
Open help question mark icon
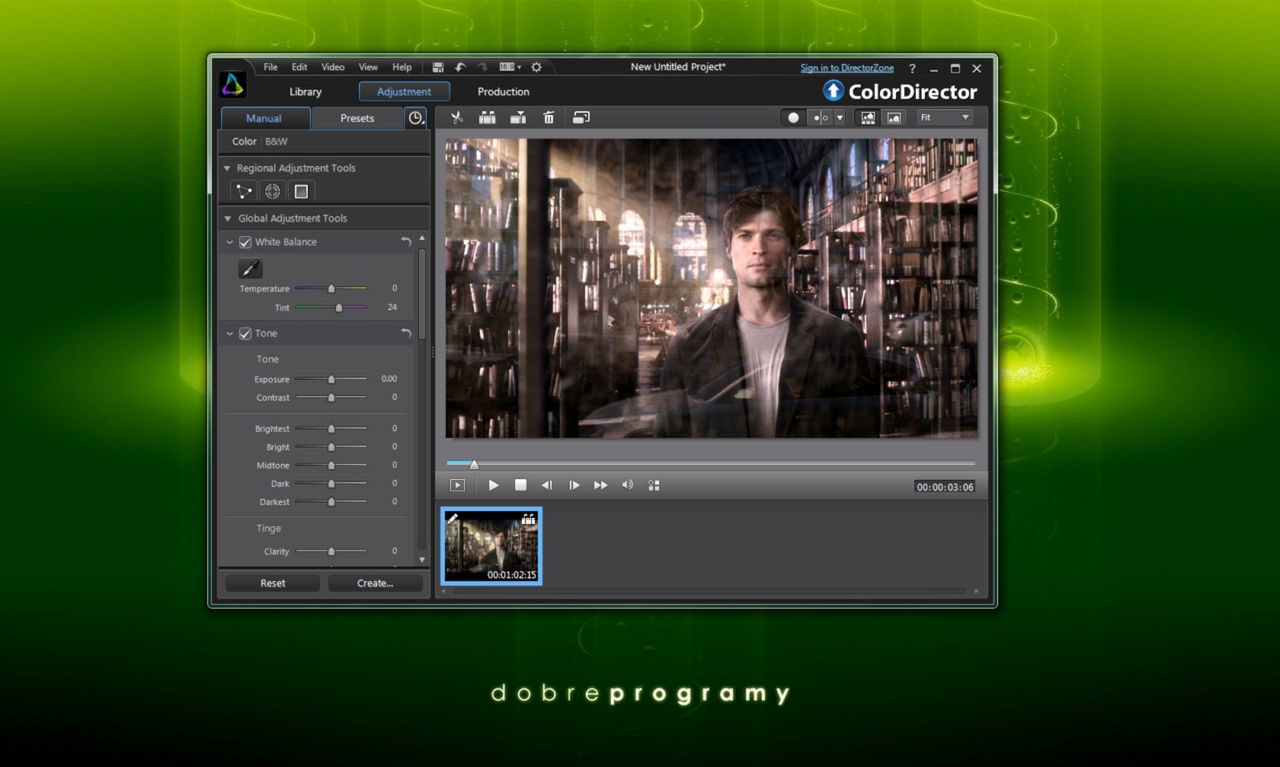point(912,68)
